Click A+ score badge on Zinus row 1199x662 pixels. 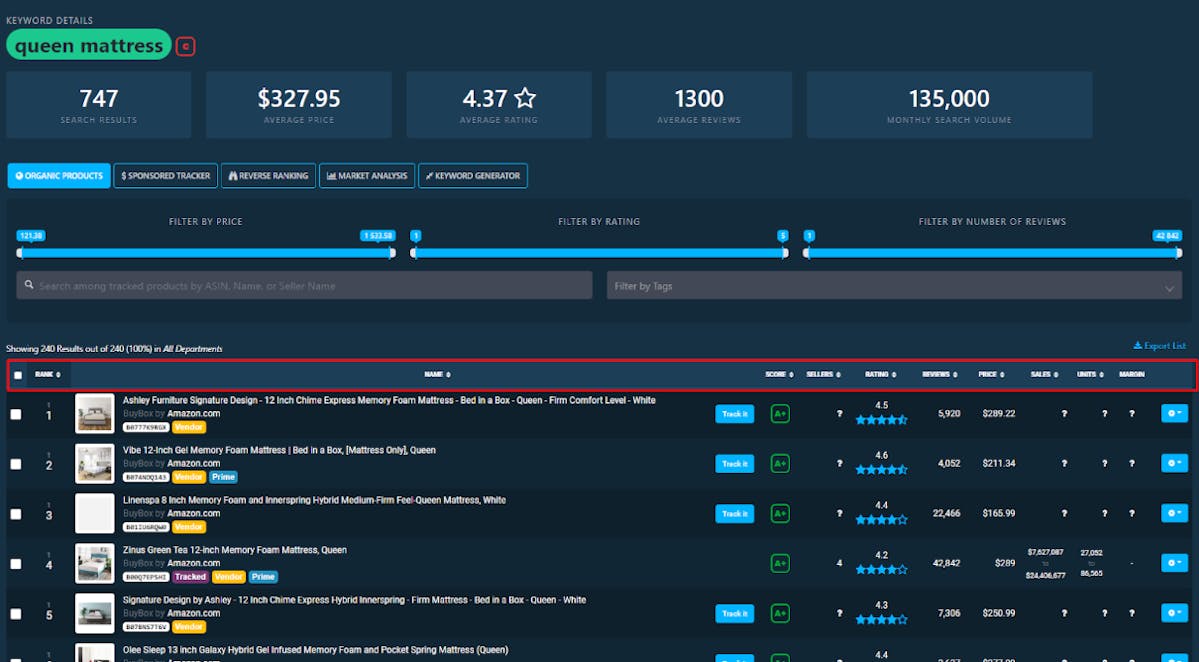click(780, 563)
